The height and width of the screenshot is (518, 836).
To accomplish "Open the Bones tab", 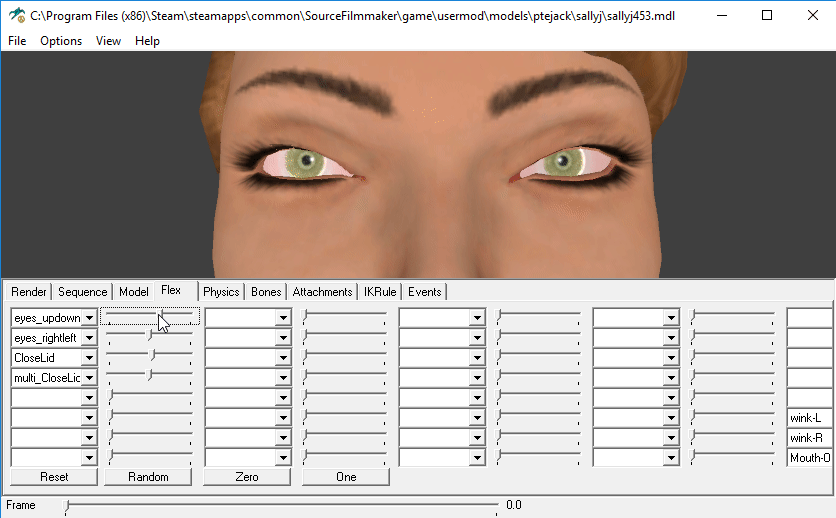I will tap(266, 292).
